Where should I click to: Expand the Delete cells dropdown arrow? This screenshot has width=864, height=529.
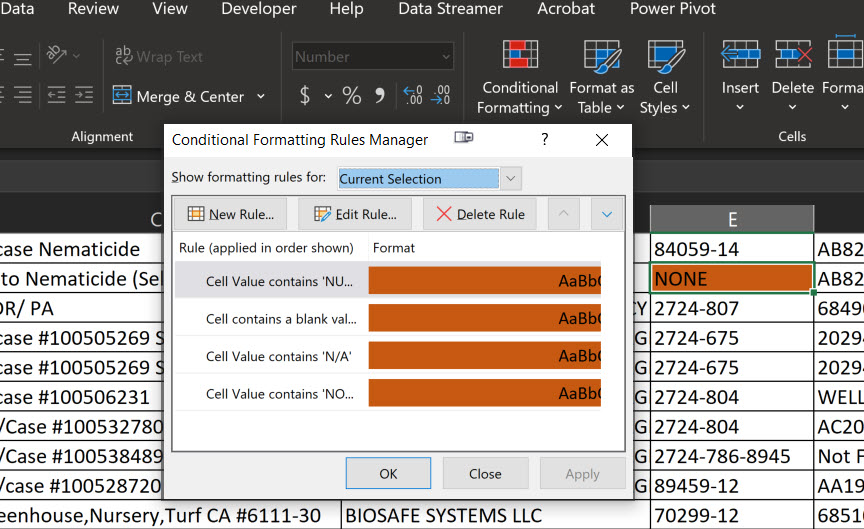[792, 107]
